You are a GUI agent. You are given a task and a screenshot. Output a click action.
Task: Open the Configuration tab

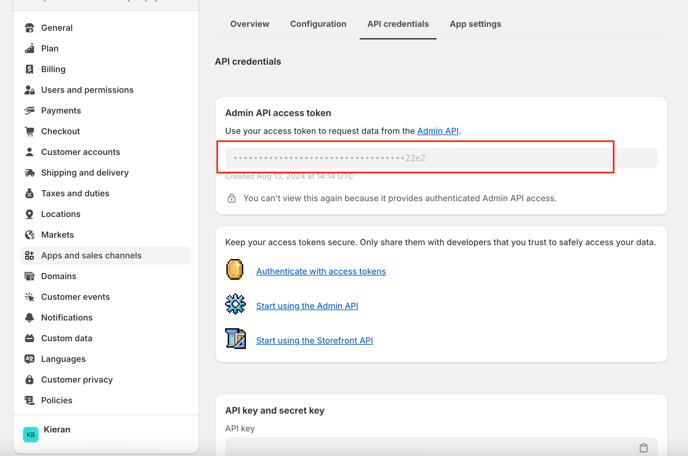tap(318, 24)
